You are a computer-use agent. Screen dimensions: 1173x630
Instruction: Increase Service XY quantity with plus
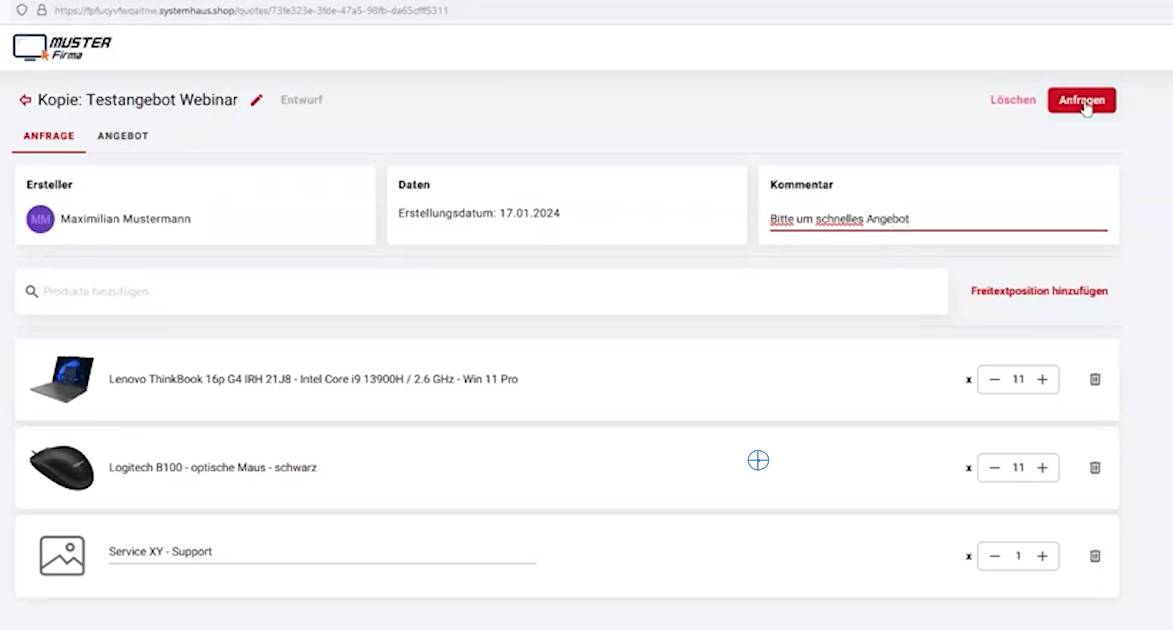tap(1042, 556)
